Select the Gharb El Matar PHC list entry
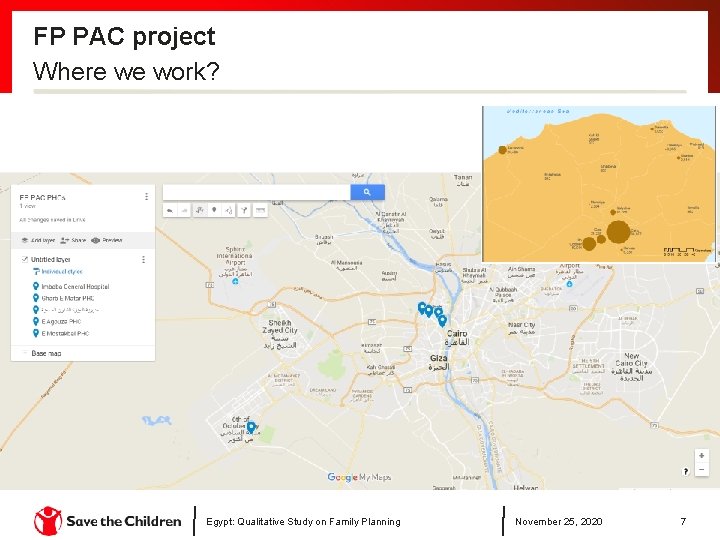Screen dimensions: 720x540 point(68,298)
